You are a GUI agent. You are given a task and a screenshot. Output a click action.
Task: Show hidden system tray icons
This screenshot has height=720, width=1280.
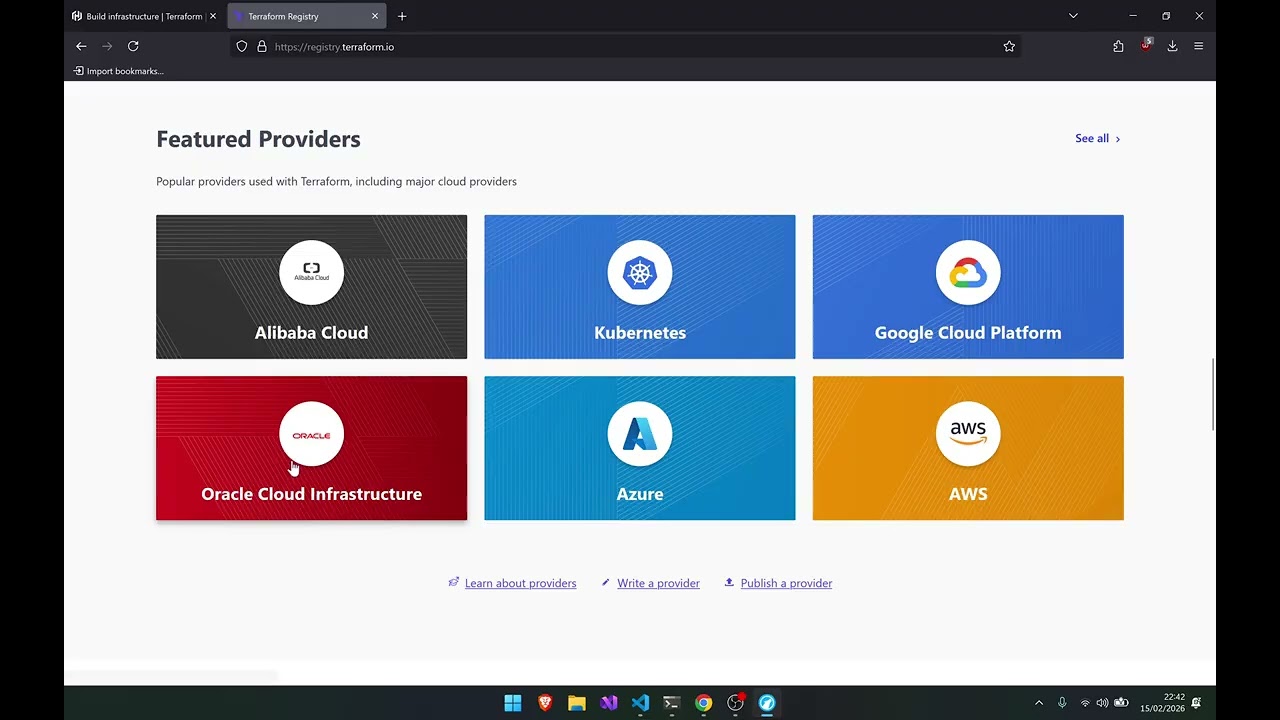1038,703
